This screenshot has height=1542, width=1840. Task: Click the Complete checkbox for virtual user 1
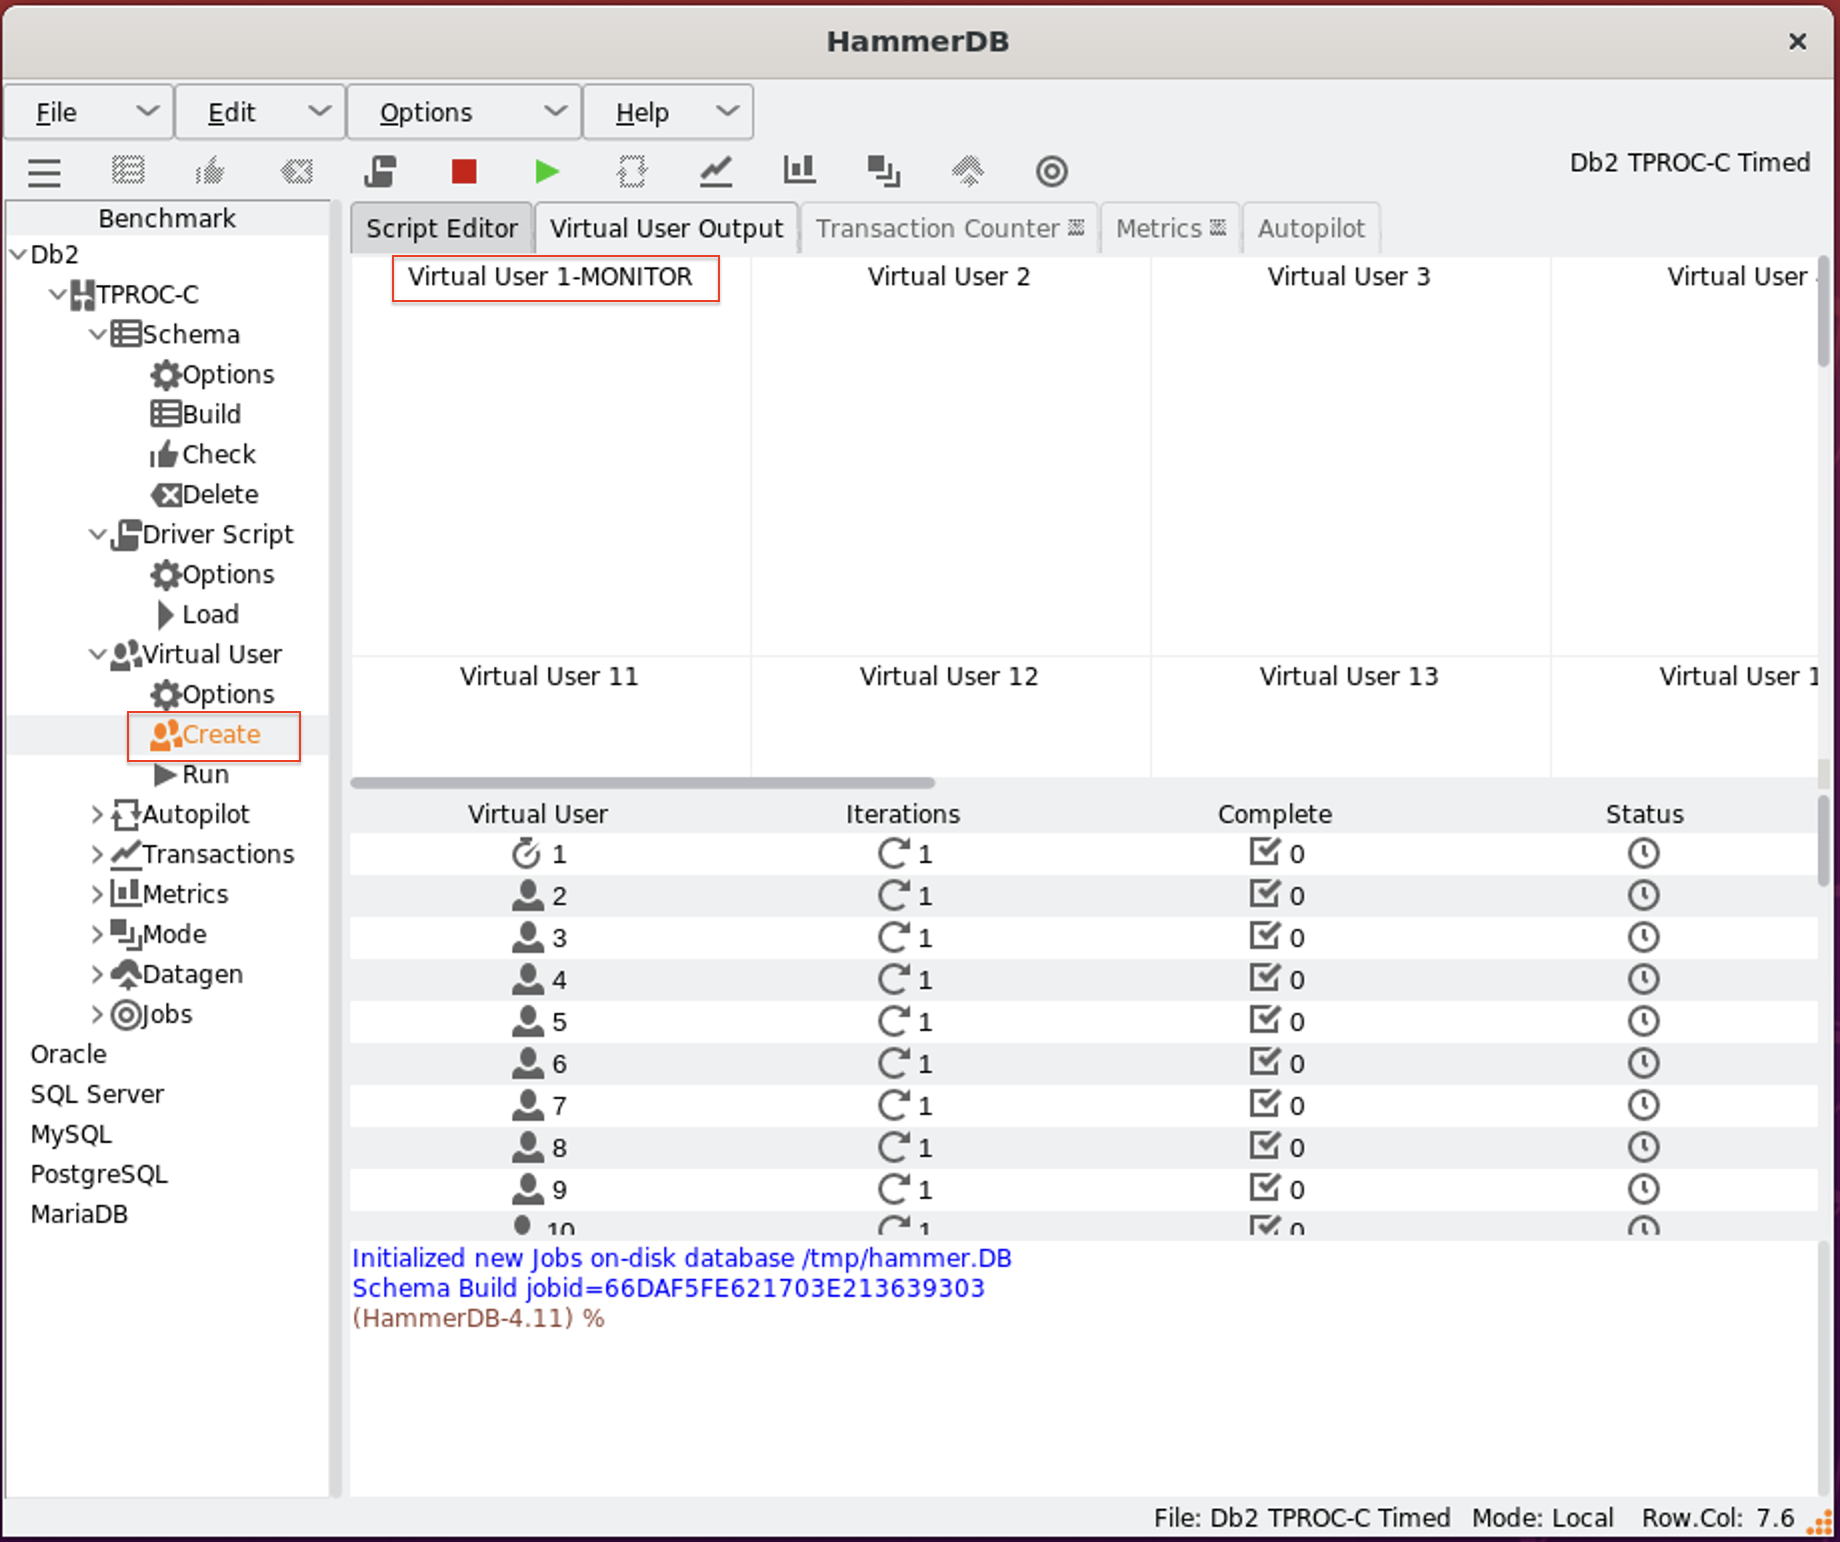point(1264,852)
